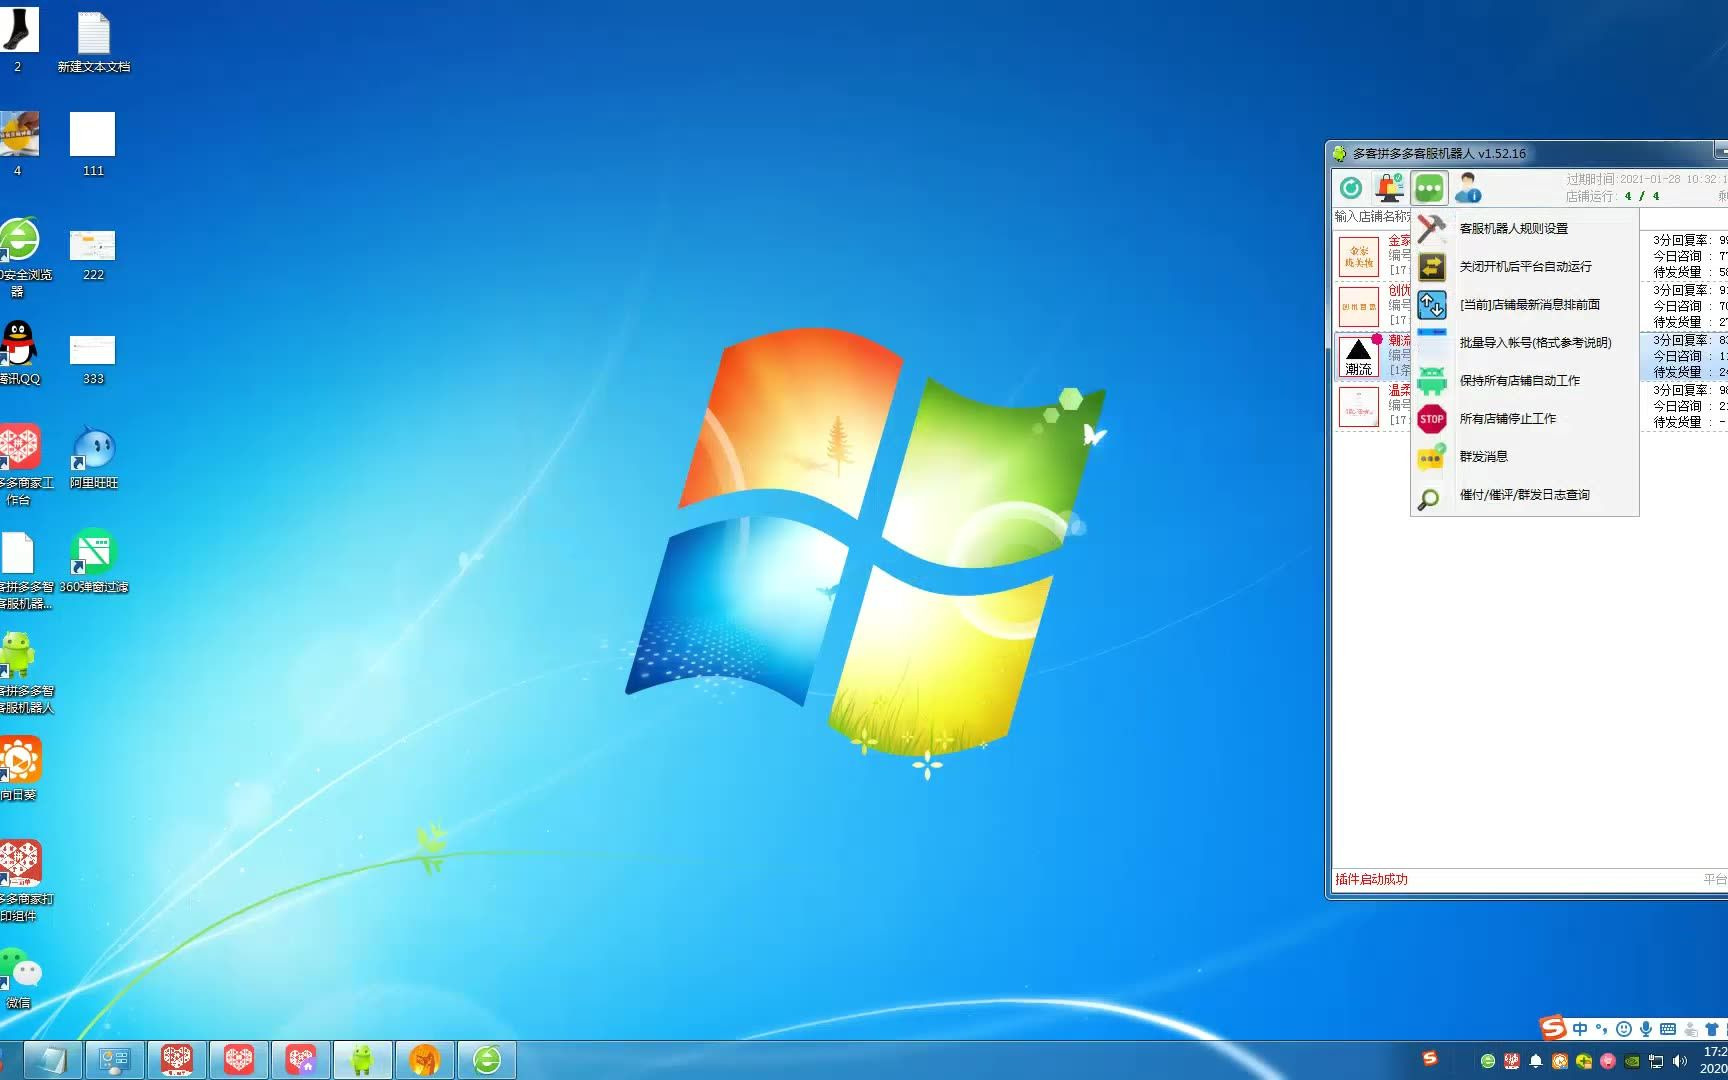The width and height of the screenshot is (1728, 1080).
Task: Open the system tray notification bell
Action: pyautogui.click(x=1536, y=1061)
